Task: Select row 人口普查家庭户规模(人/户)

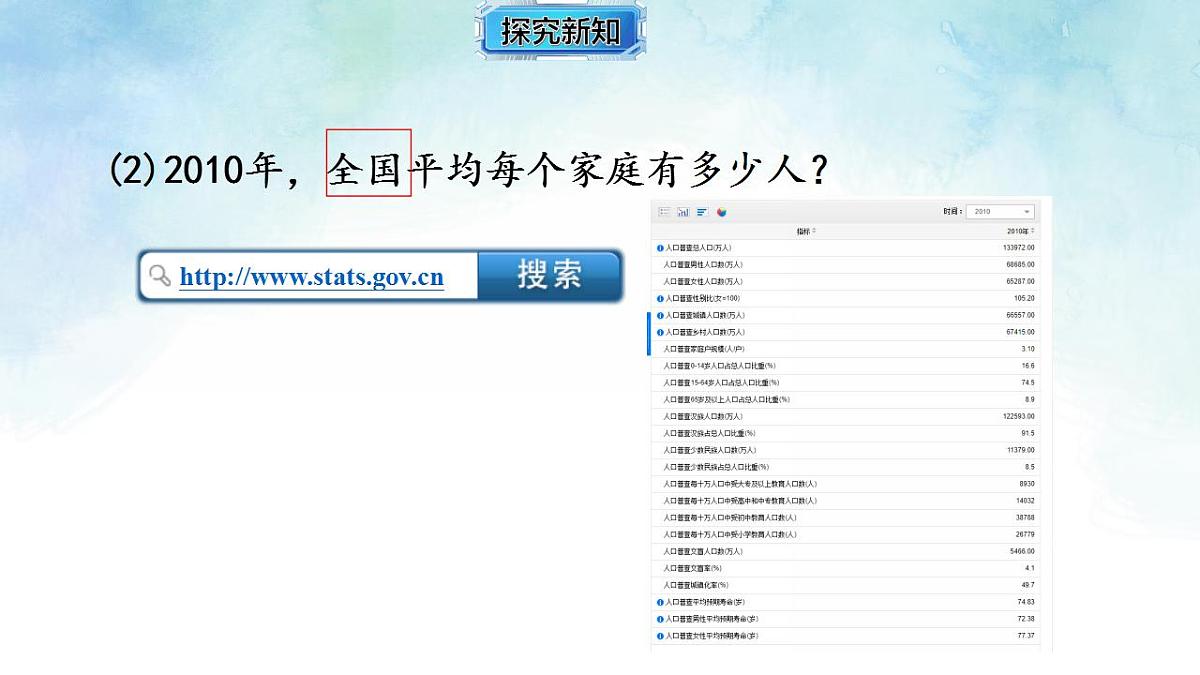Action: tap(846, 349)
